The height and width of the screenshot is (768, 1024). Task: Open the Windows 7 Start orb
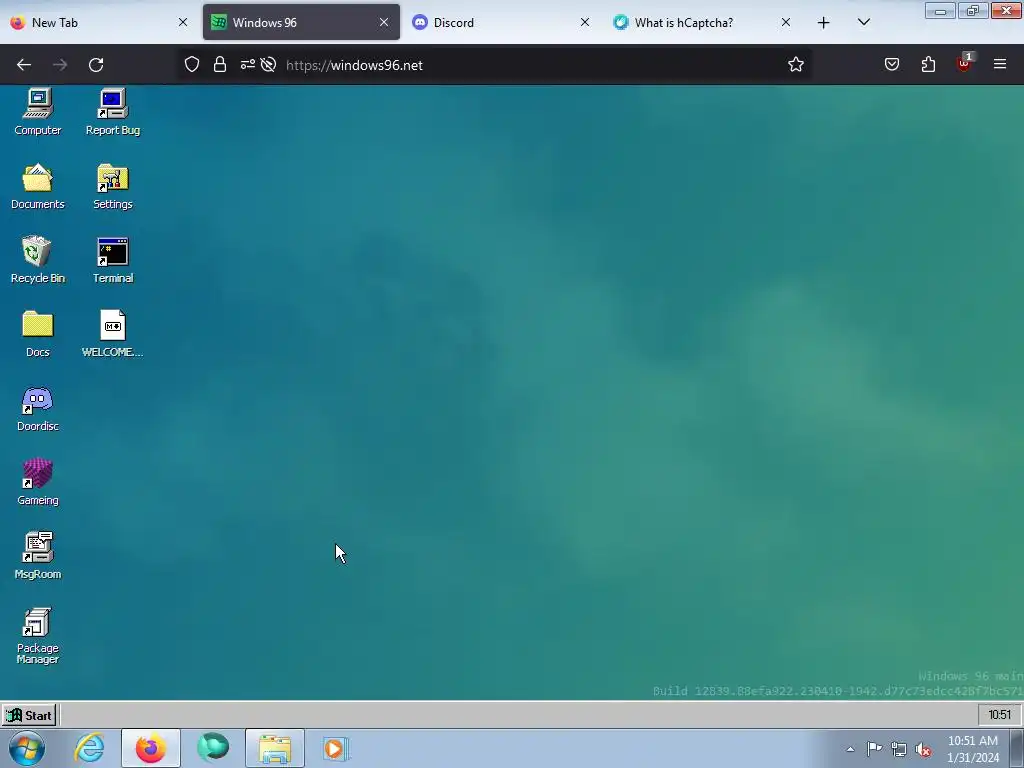point(27,748)
